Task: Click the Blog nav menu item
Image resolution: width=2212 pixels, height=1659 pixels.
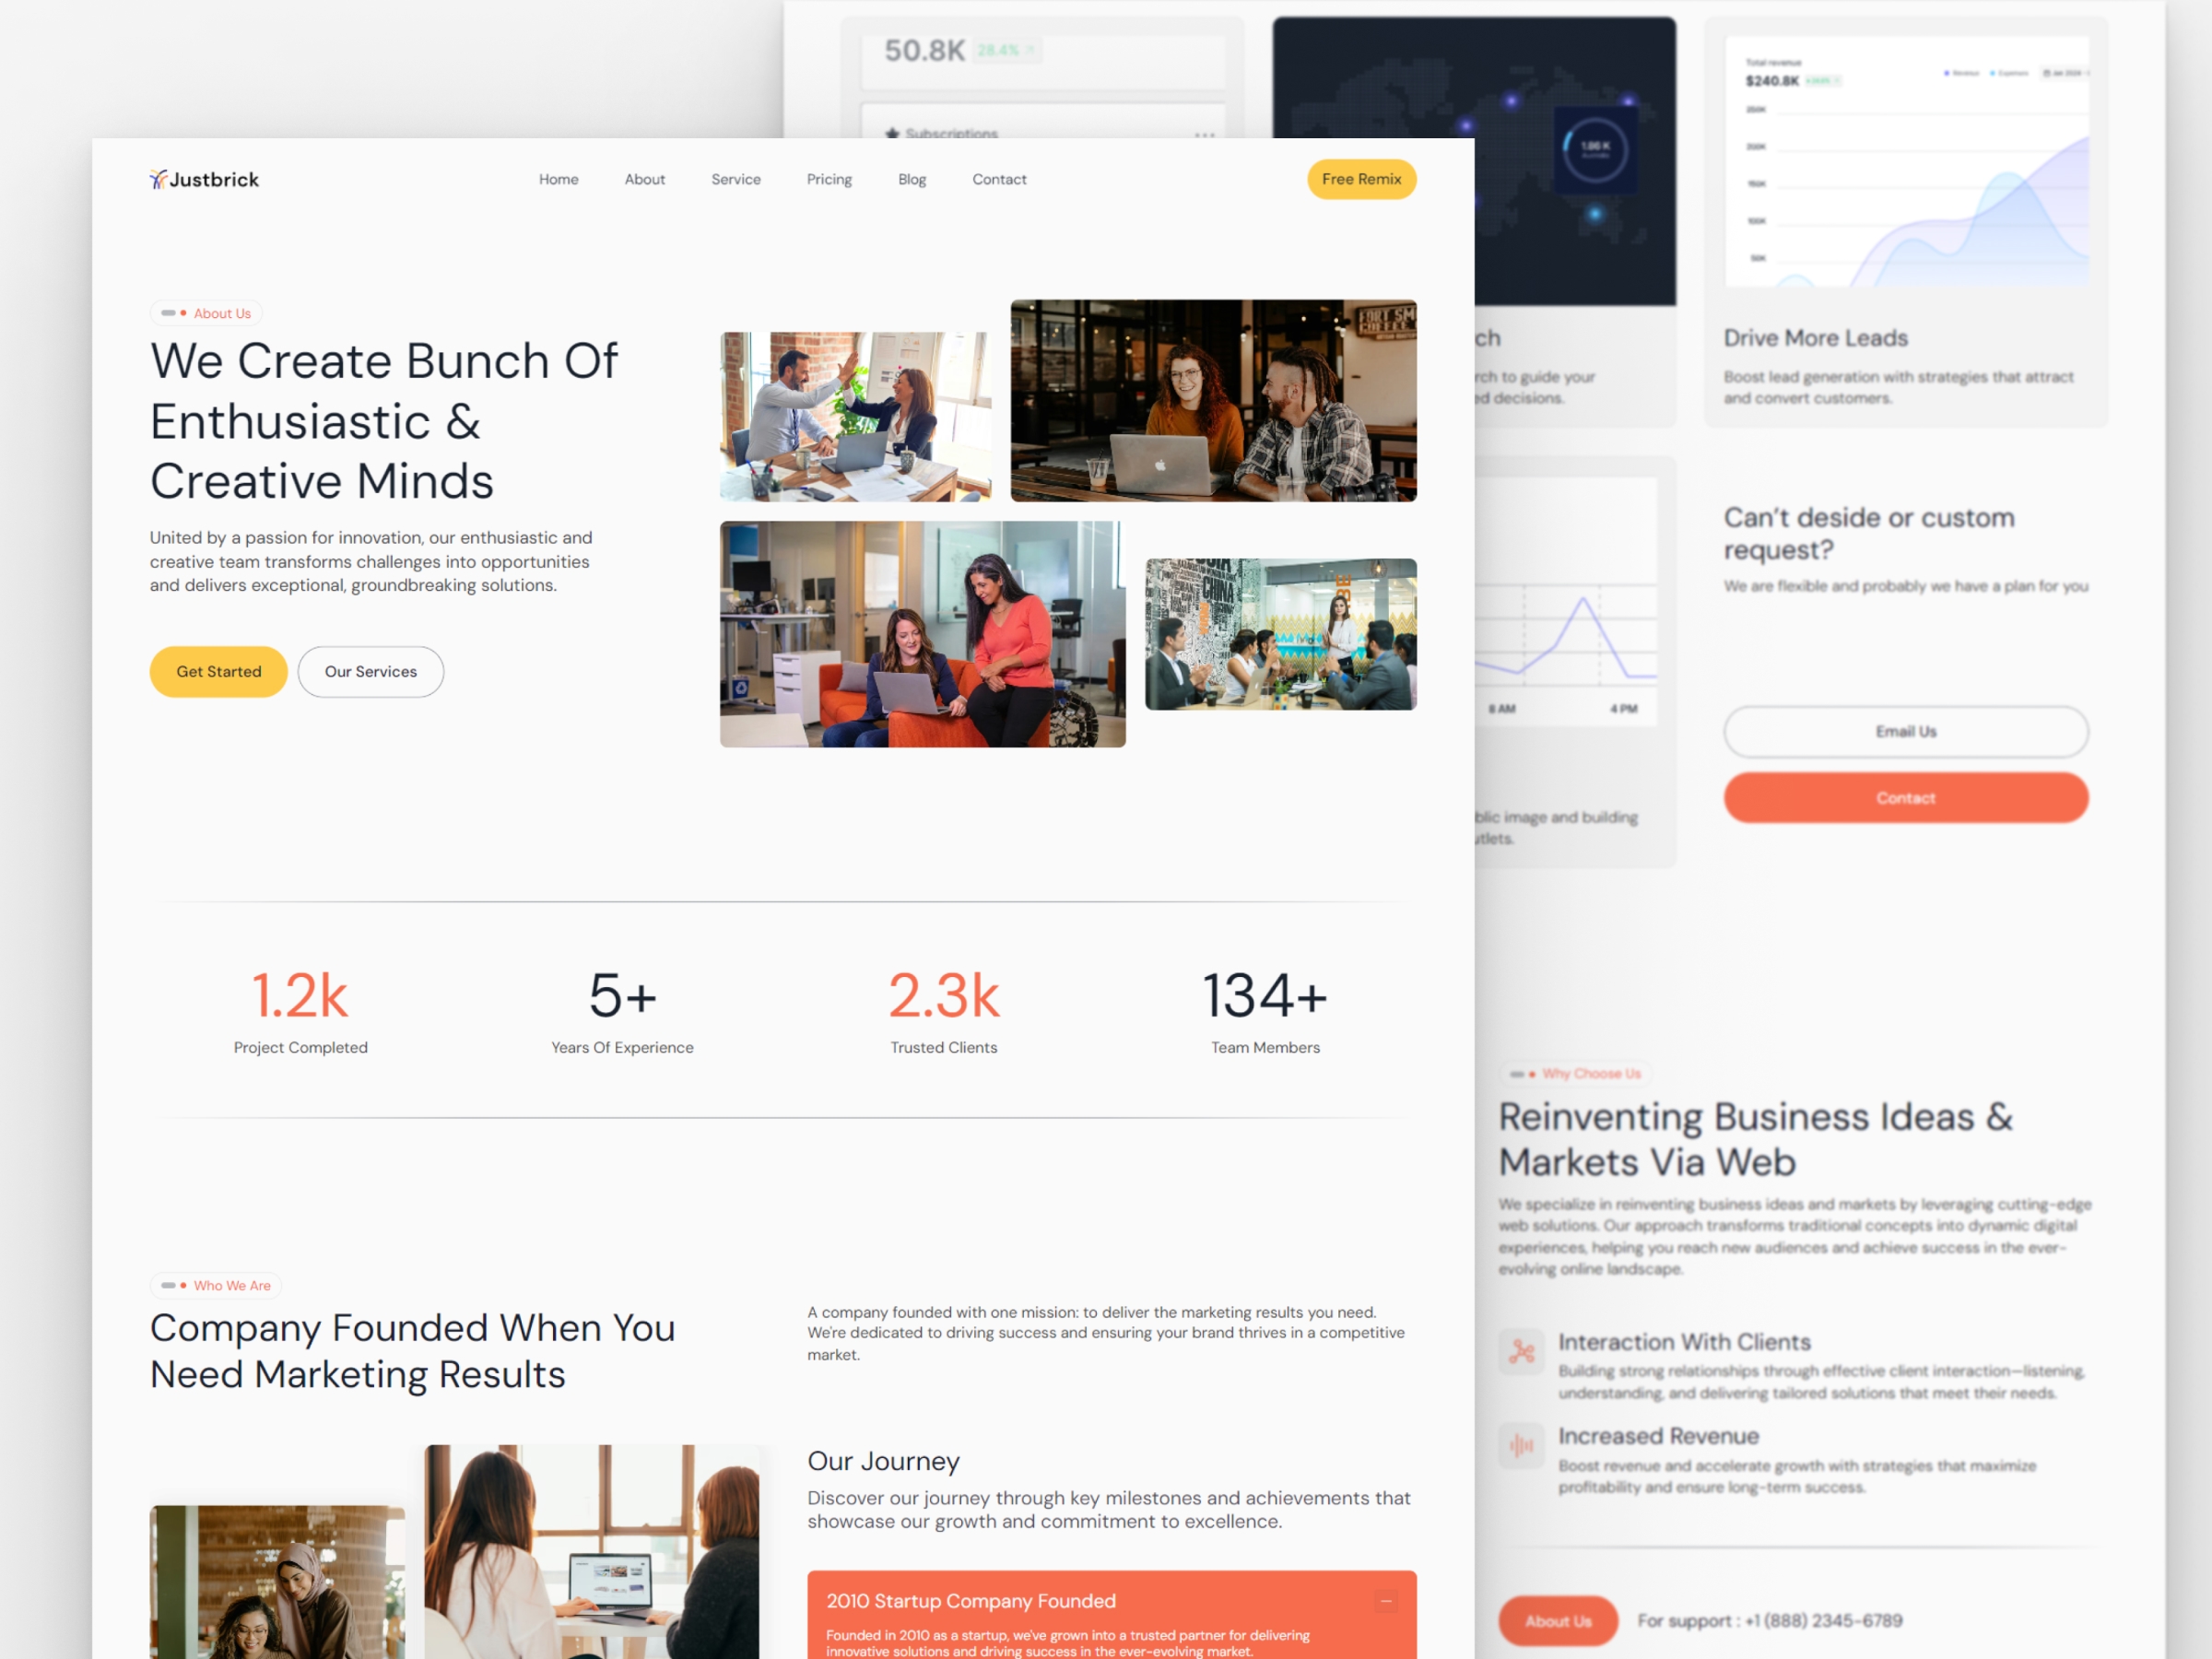Action: 911,180
